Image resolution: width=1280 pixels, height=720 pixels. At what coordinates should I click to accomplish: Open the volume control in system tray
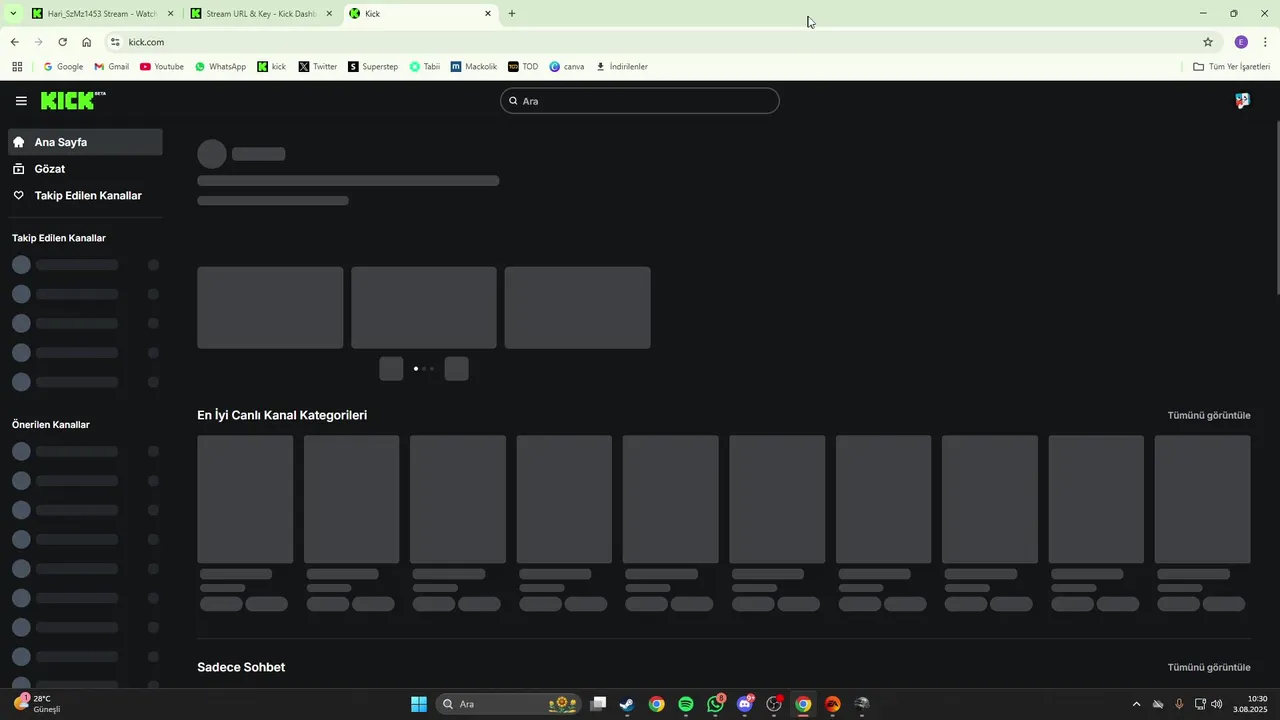coord(1217,704)
